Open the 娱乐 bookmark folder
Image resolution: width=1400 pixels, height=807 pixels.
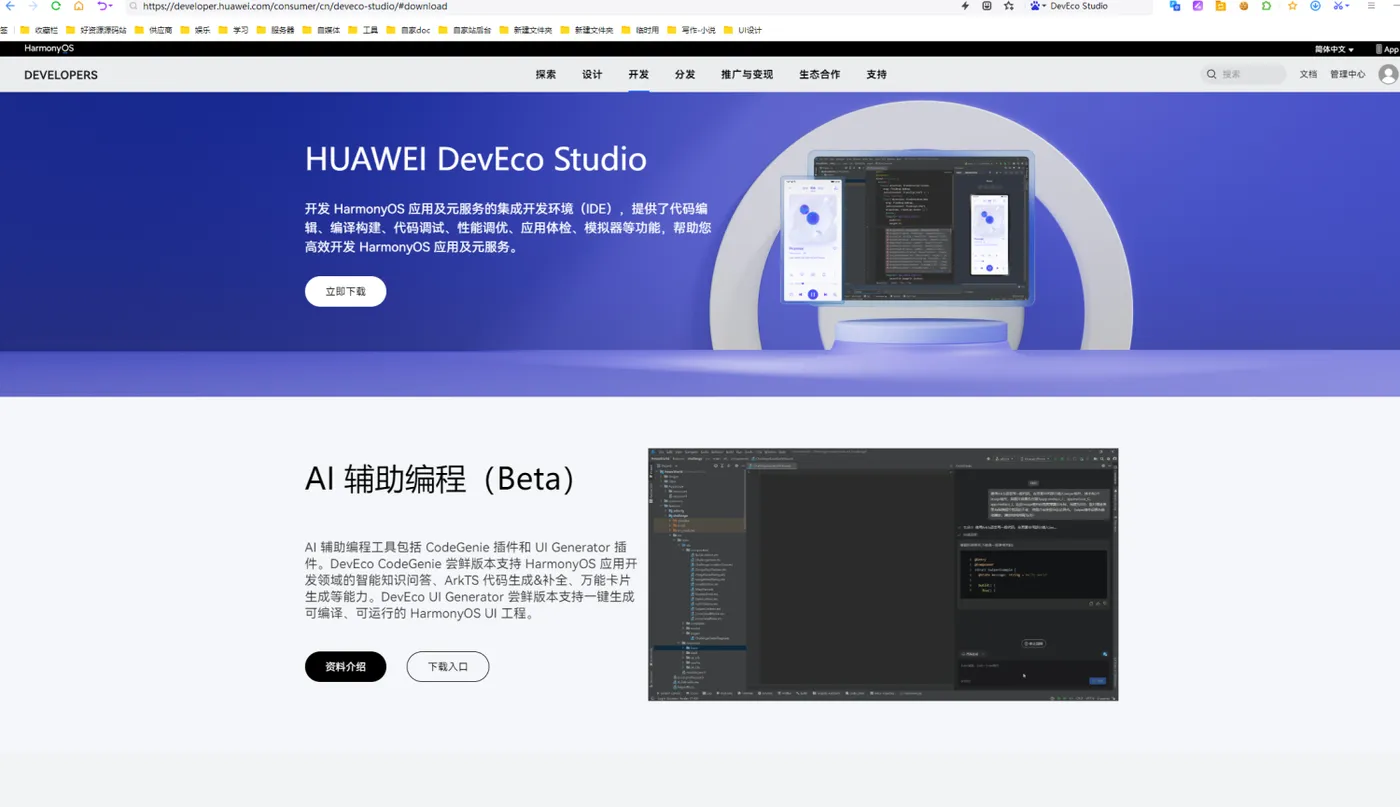click(x=195, y=30)
